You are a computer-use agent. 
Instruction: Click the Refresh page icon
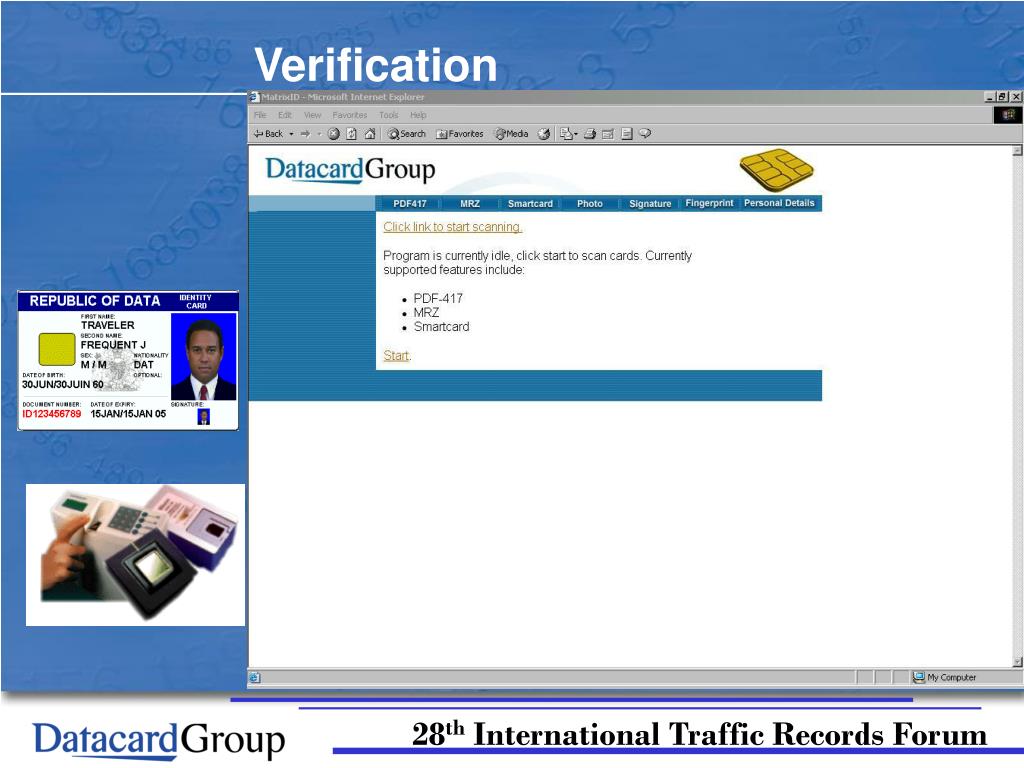click(351, 134)
